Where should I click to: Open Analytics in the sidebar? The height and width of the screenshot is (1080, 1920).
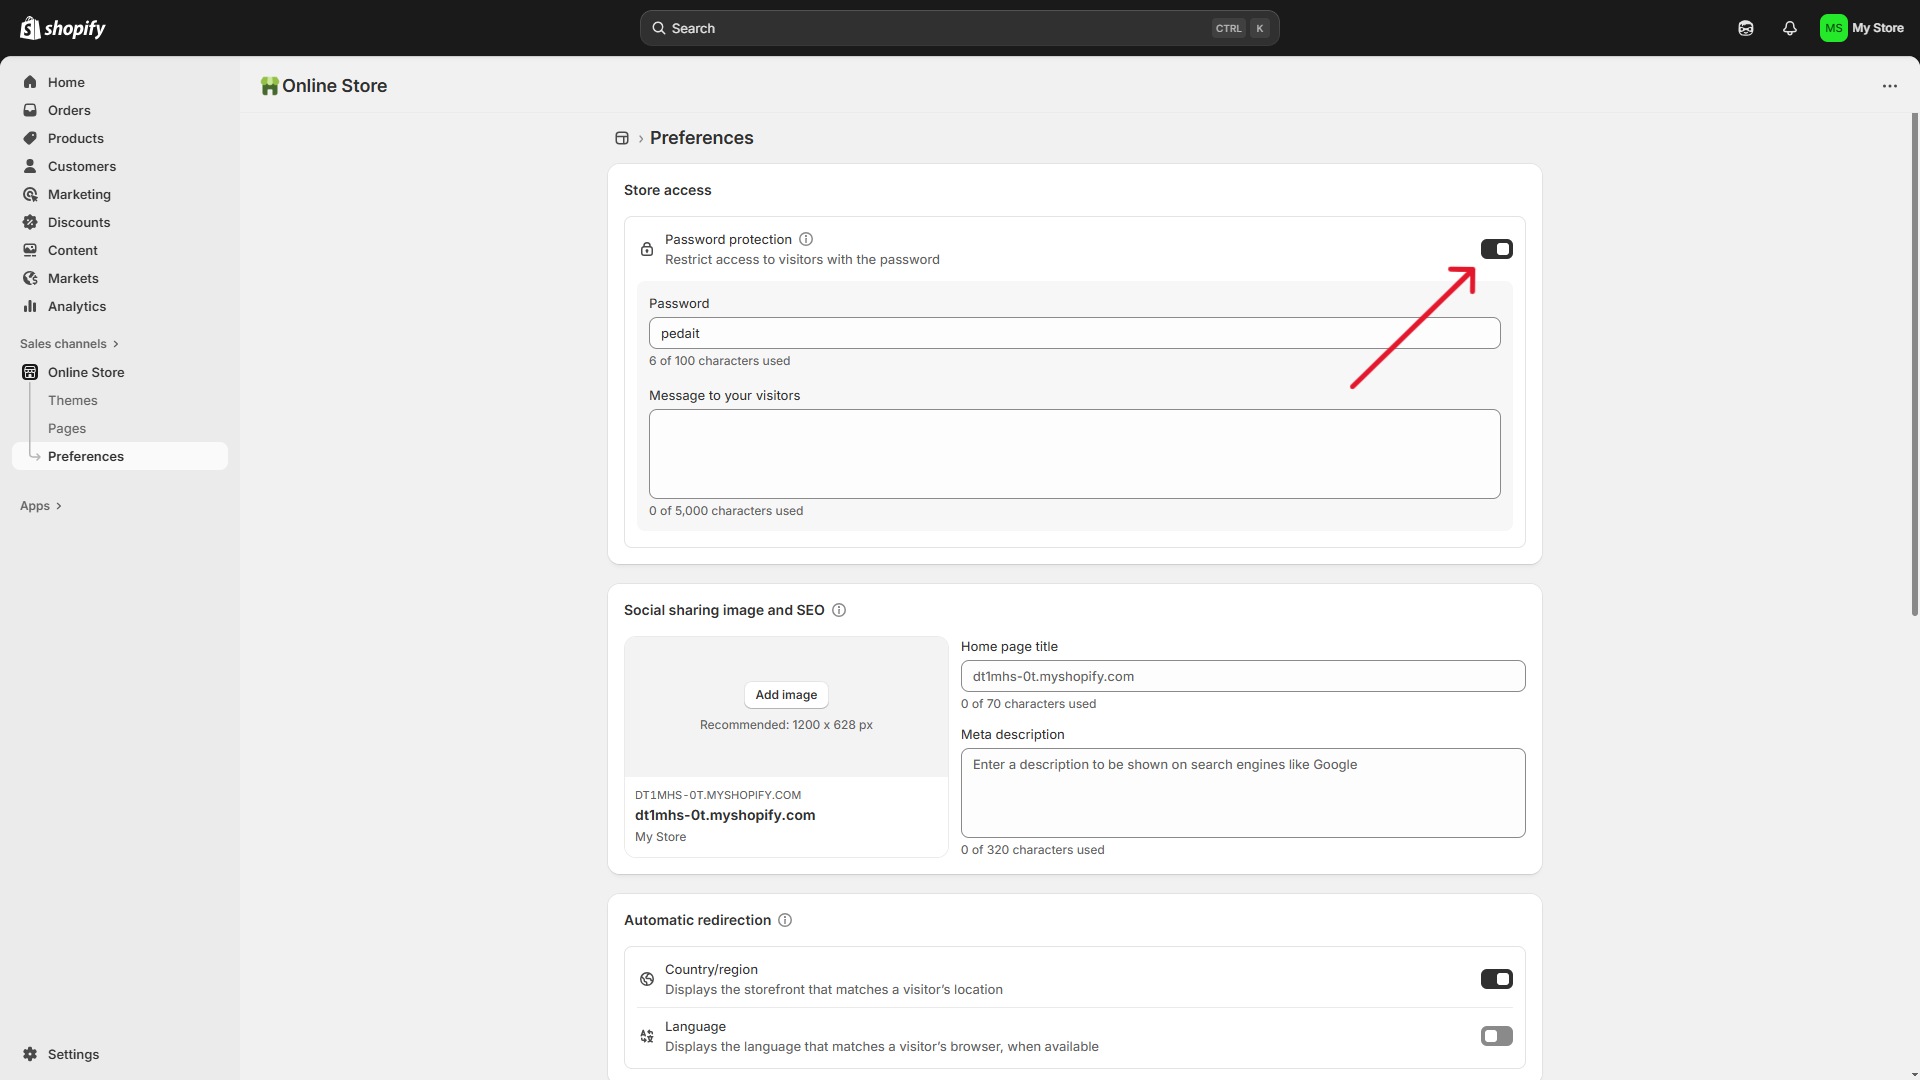pyautogui.click(x=77, y=306)
